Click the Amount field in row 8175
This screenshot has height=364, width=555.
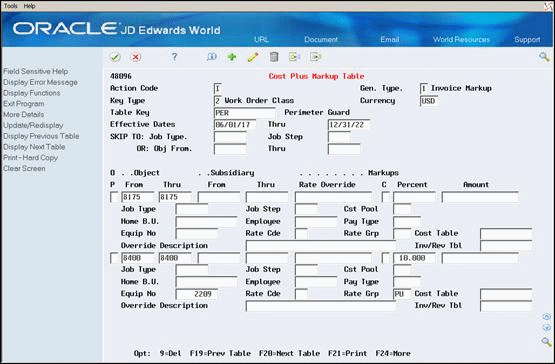[480, 197]
